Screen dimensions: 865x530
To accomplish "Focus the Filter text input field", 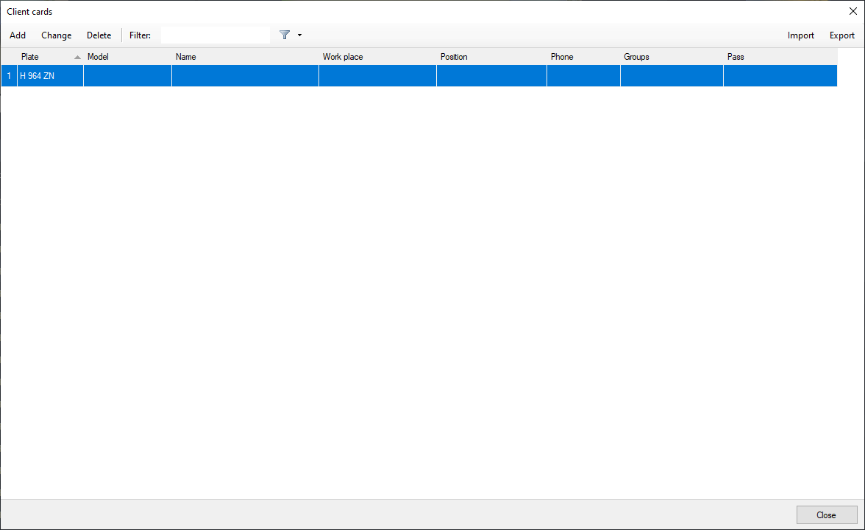I will [216, 35].
